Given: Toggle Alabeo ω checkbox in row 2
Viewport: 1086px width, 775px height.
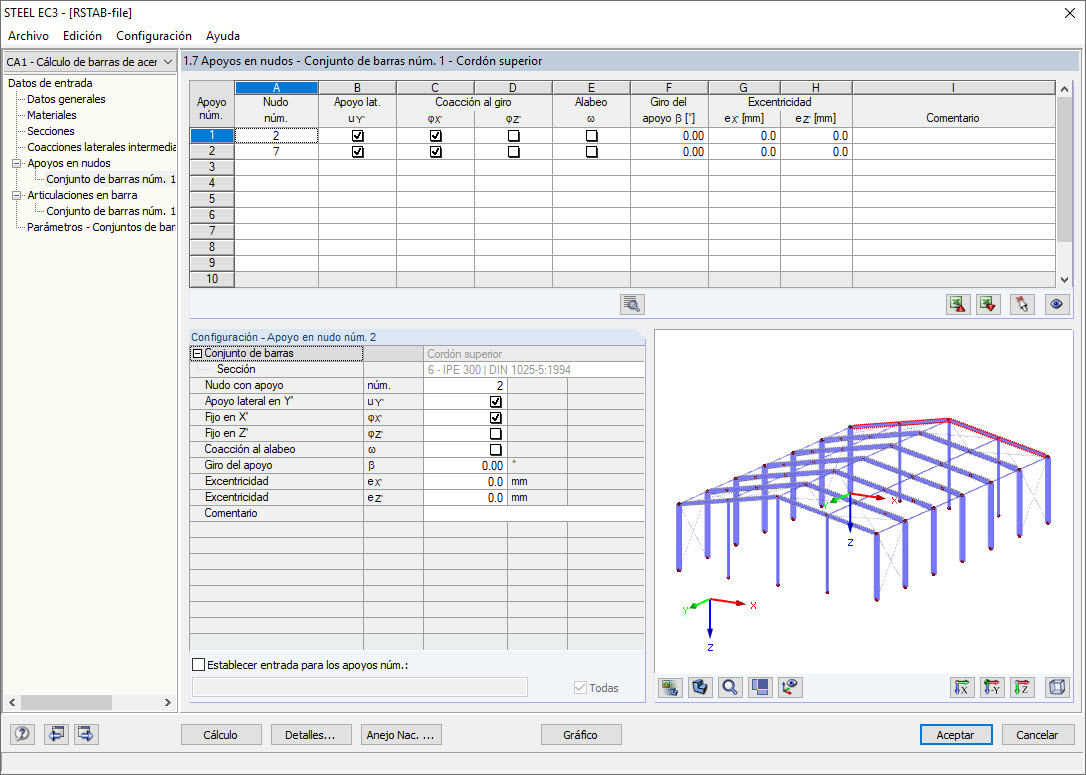Looking at the screenshot, I should click(591, 152).
